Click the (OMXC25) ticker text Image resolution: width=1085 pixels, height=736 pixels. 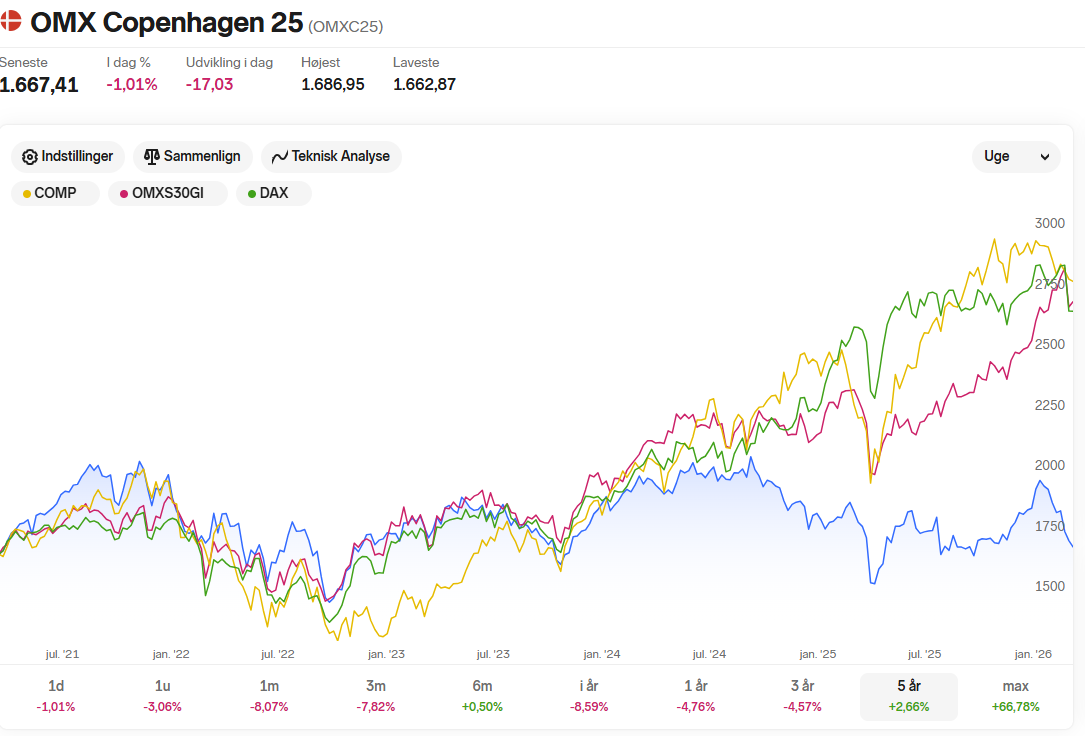[x=345, y=26]
